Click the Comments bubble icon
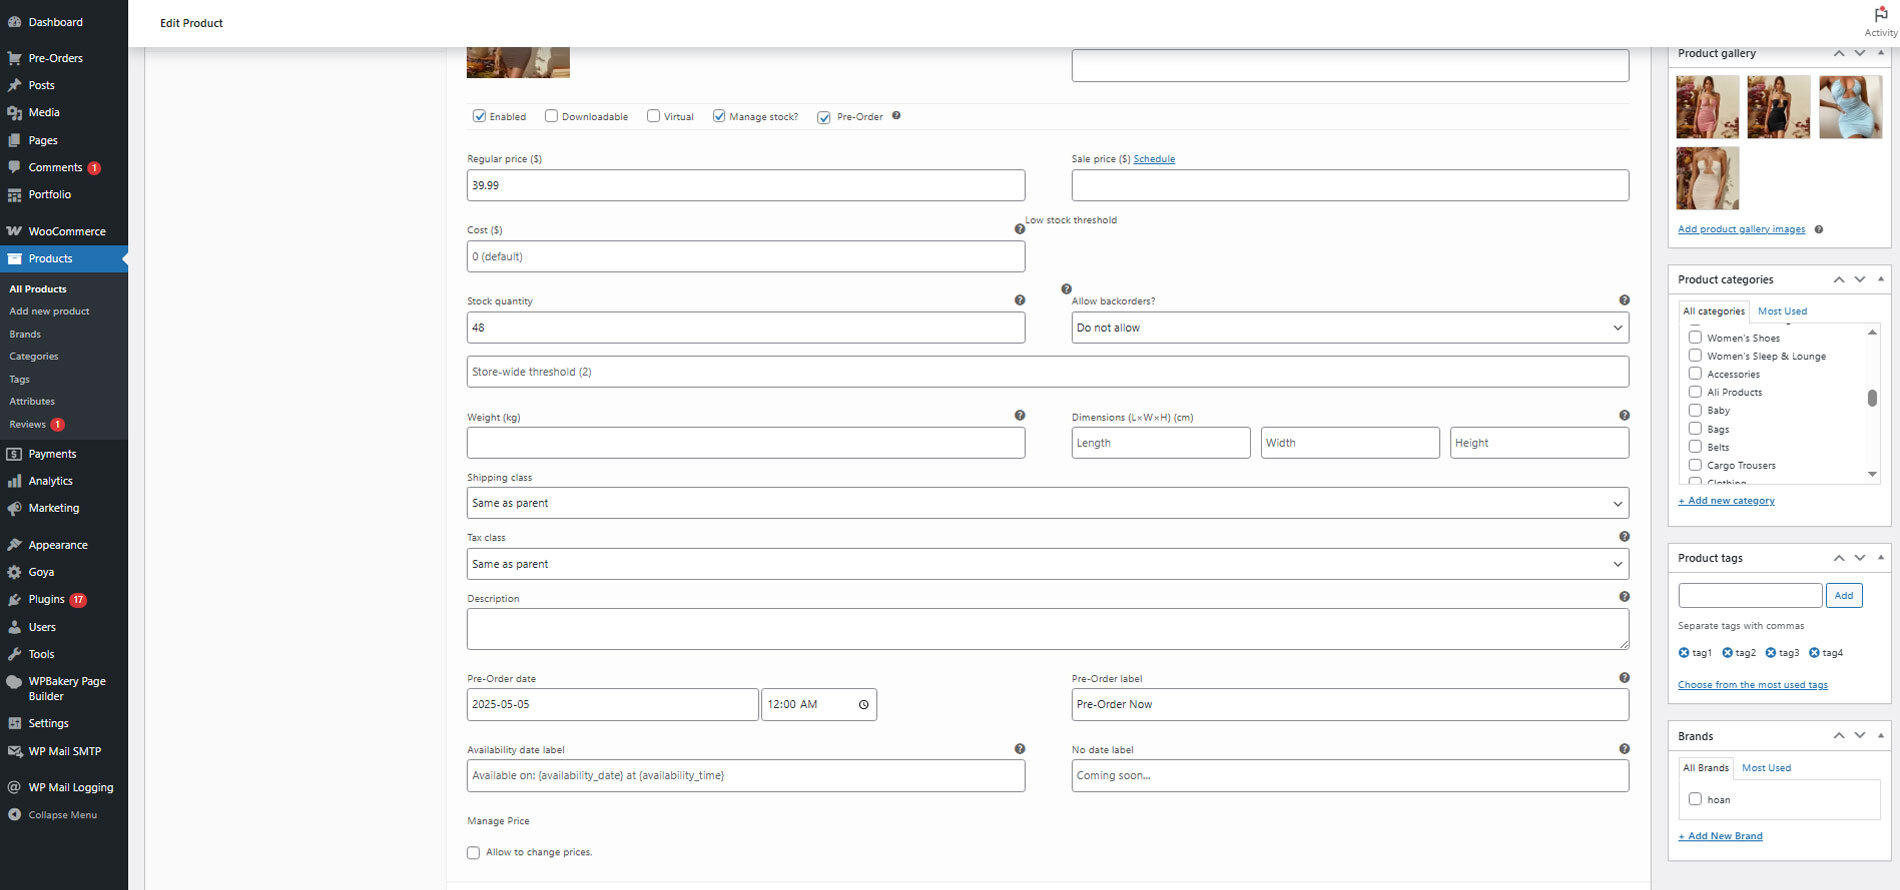 point(14,167)
